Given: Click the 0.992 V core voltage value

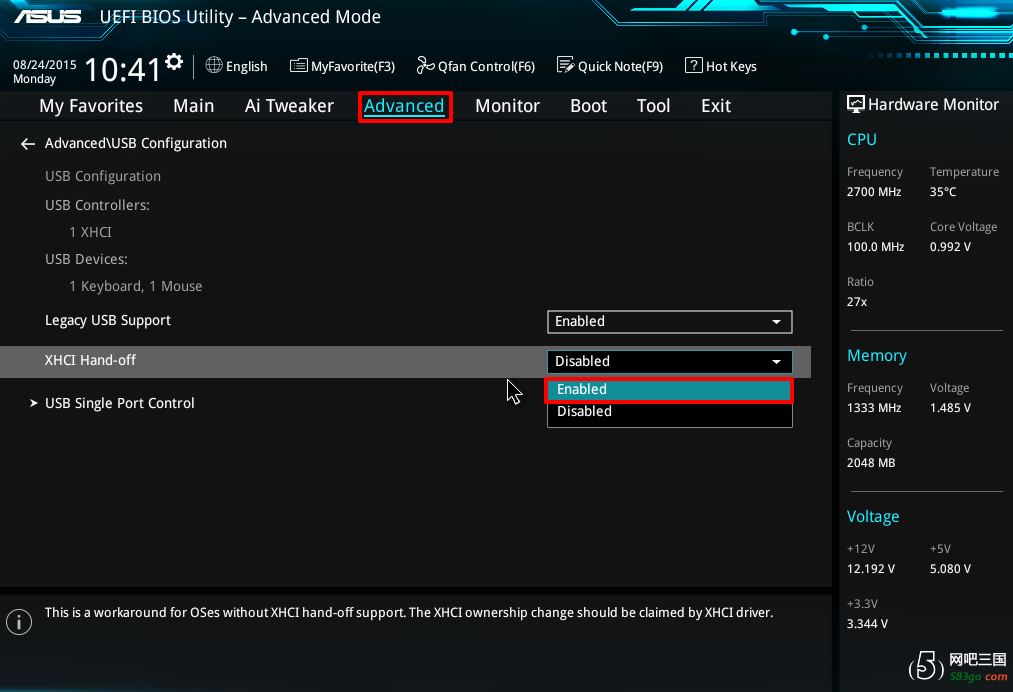Looking at the screenshot, I should click(950, 247).
